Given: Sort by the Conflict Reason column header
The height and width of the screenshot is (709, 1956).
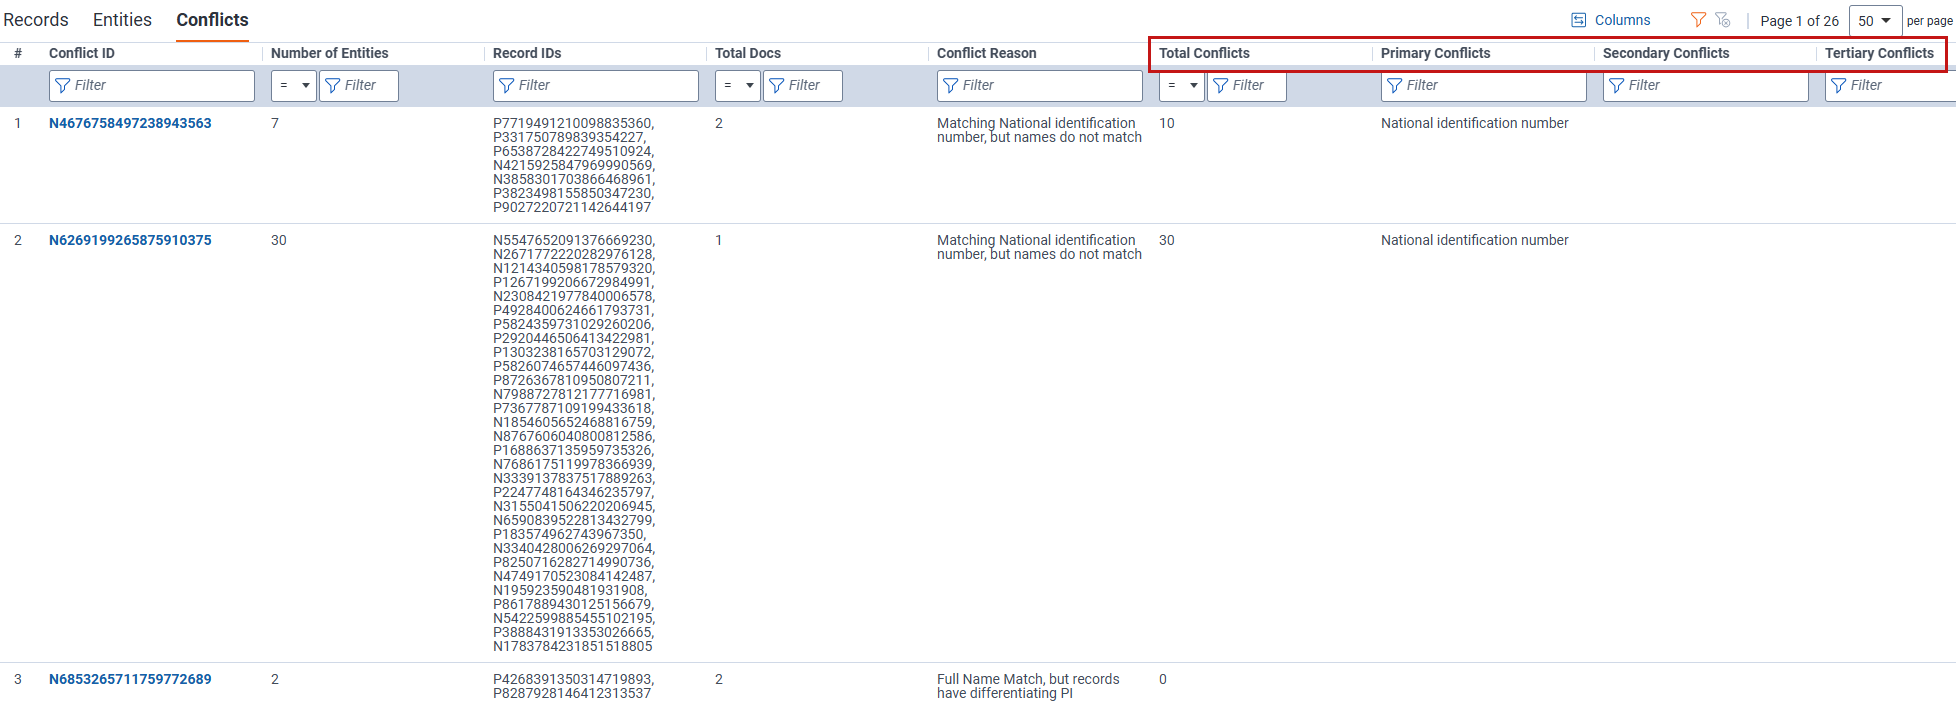Looking at the screenshot, I should click(x=987, y=53).
